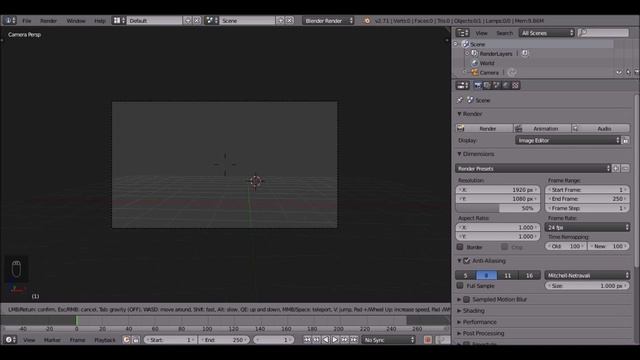Remove a render preset with minus icon
Image resolution: width=640 pixels, height=360 pixels.
(x=625, y=168)
